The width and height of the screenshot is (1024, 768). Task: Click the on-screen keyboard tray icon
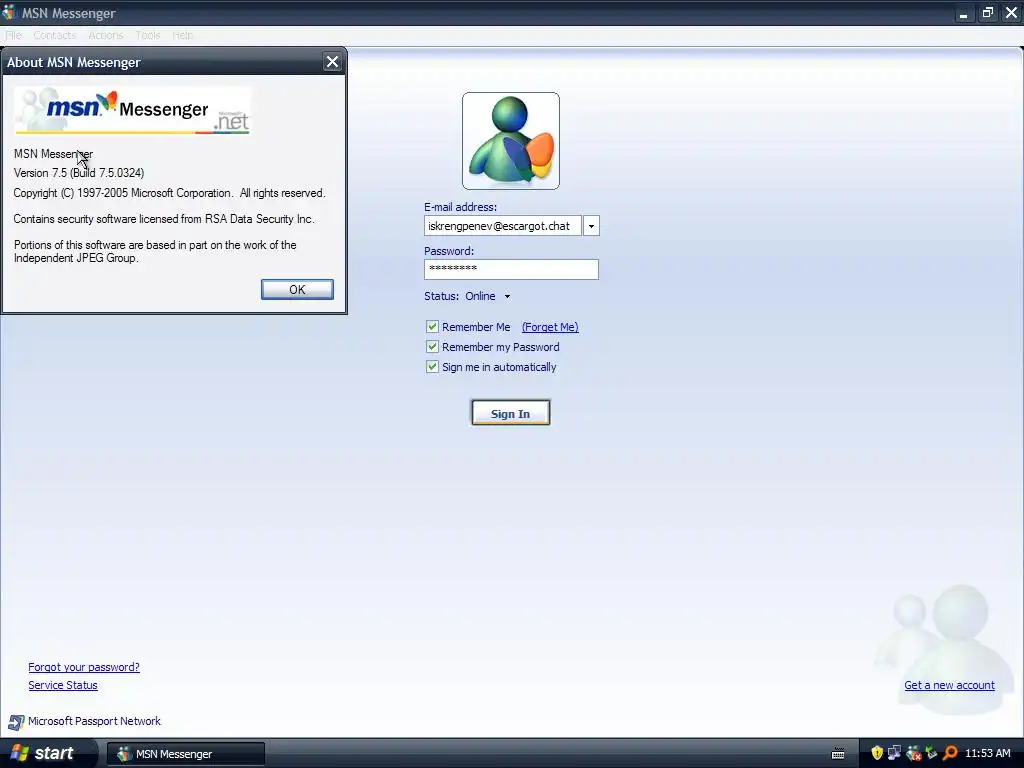click(838, 754)
